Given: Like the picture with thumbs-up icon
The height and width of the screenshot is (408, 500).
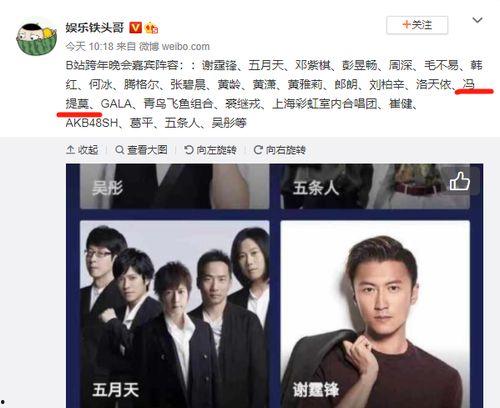Looking at the screenshot, I should (x=460, y=182).
